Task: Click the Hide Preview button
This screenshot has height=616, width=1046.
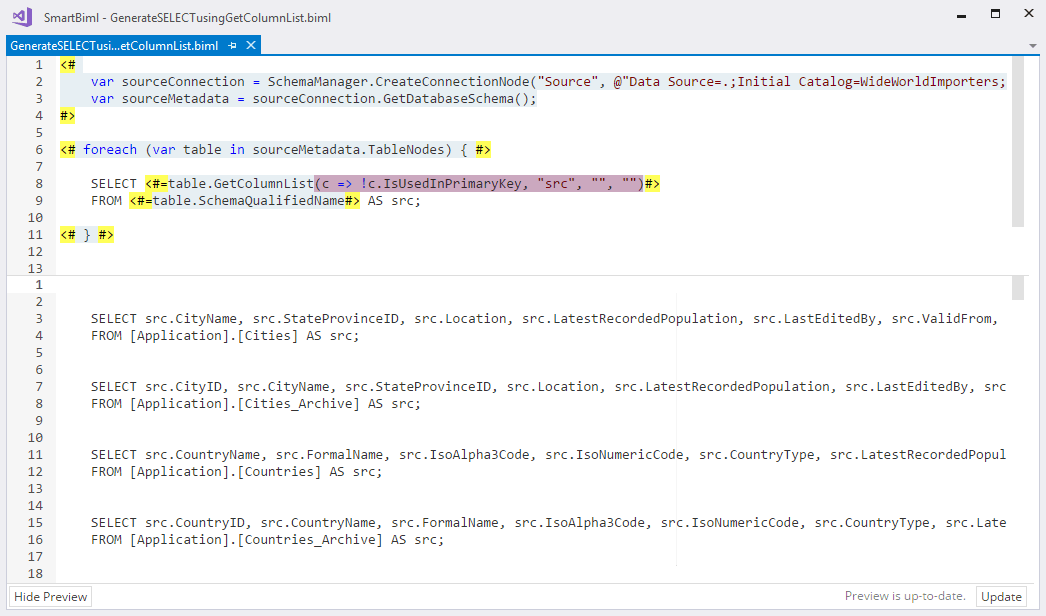Action: coord(51,597)
